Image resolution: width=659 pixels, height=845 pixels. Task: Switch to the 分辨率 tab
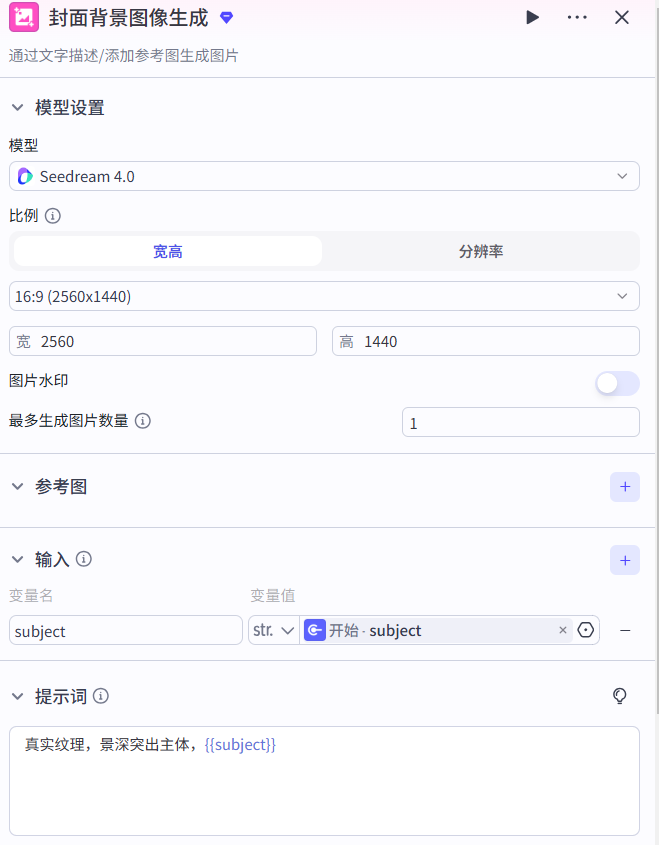click(x=481, y=251)
